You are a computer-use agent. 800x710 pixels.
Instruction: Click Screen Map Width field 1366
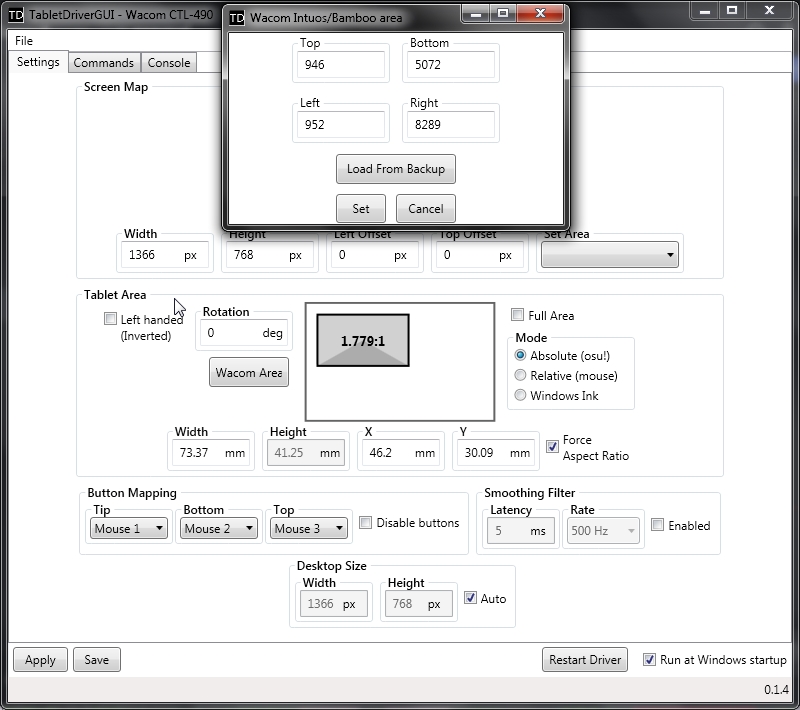pos(165,255)
